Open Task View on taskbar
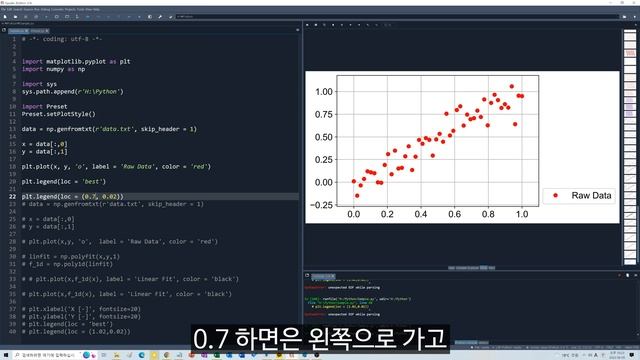Image resolution: width=640 pixels, height=360 pixels. pyautogui.click(x=104, y=355)
